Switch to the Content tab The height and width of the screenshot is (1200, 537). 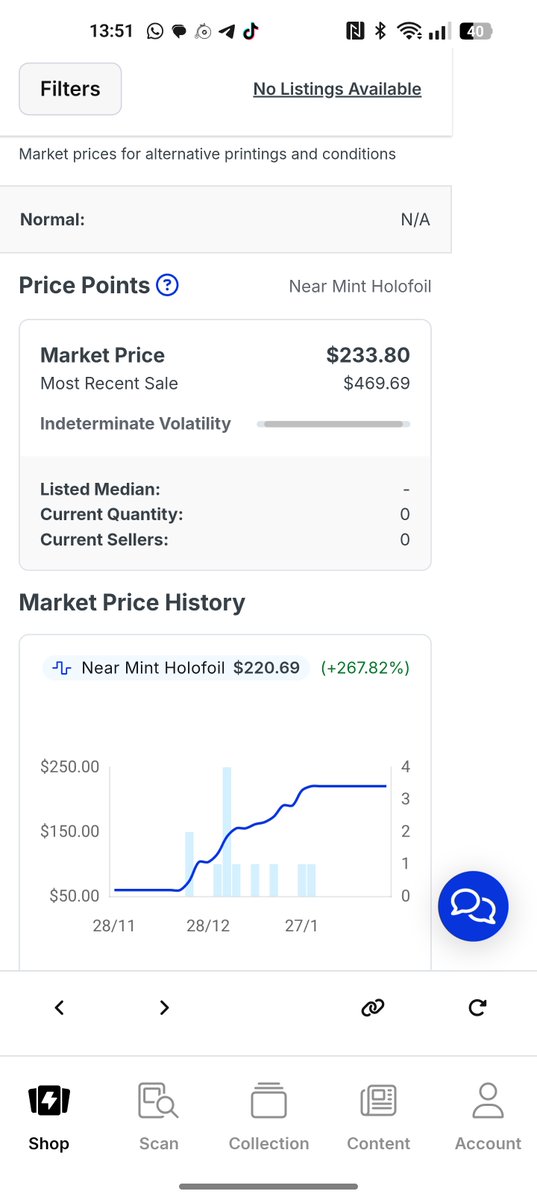(378, 1117)
